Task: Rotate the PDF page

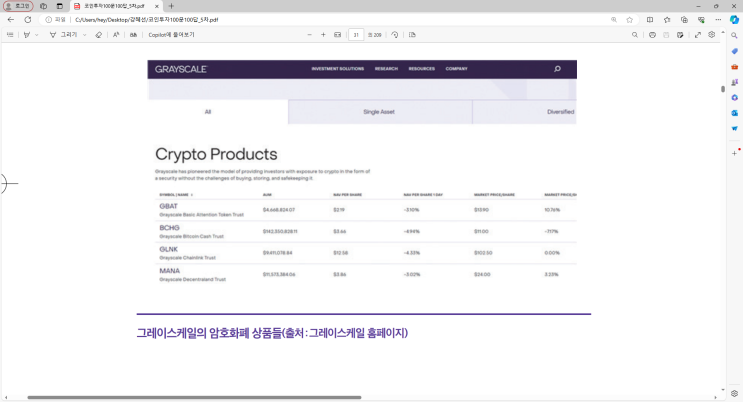Action: (395, 35)
